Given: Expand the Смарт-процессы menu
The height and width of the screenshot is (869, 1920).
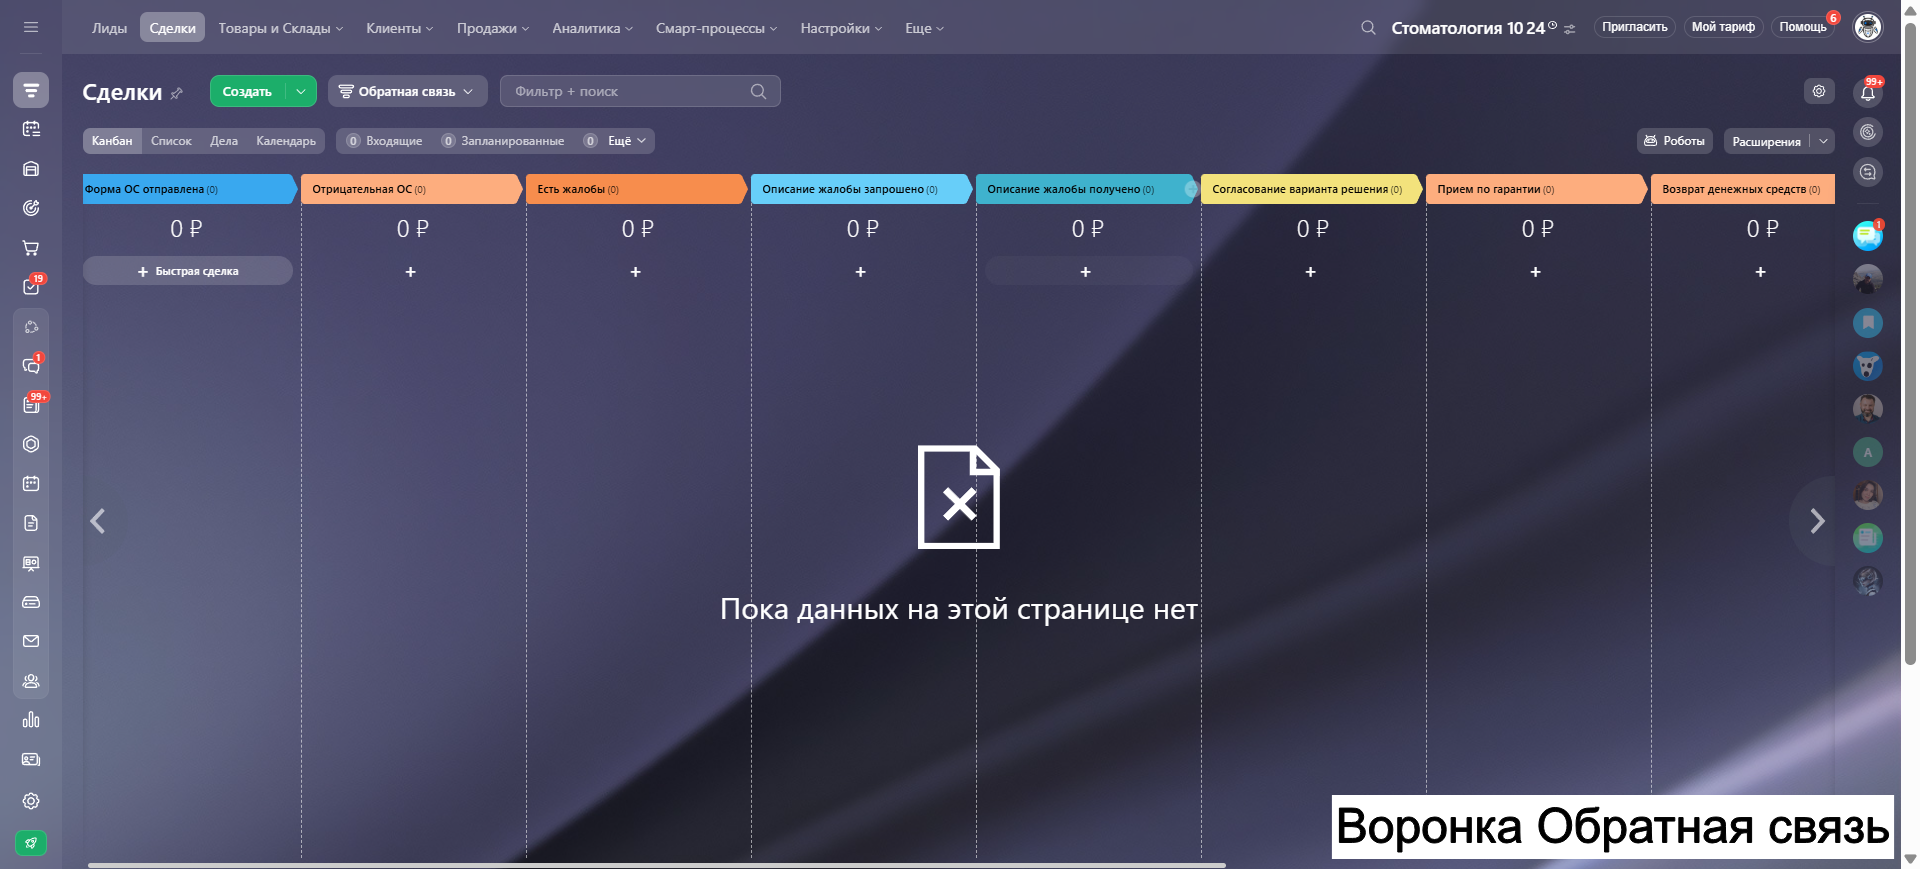Looking at the screenshot, I should tap(717, 28).
